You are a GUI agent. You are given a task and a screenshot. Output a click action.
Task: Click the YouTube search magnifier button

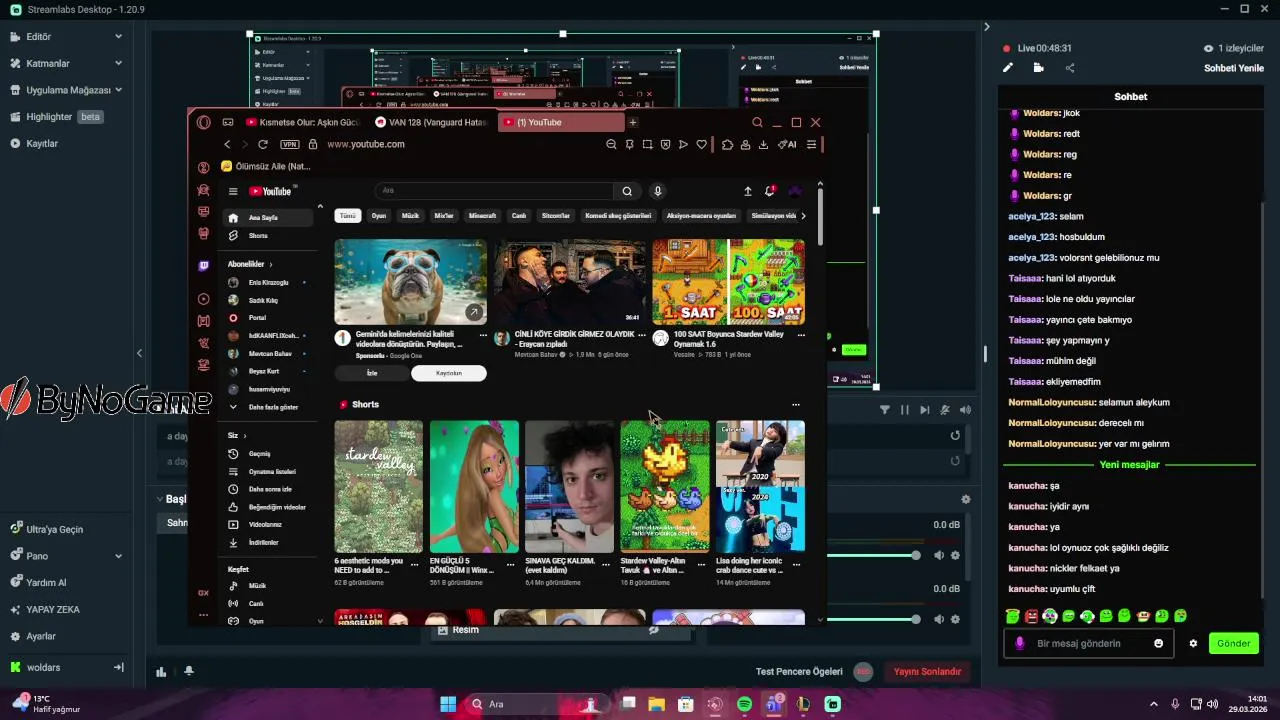(627, 191)
